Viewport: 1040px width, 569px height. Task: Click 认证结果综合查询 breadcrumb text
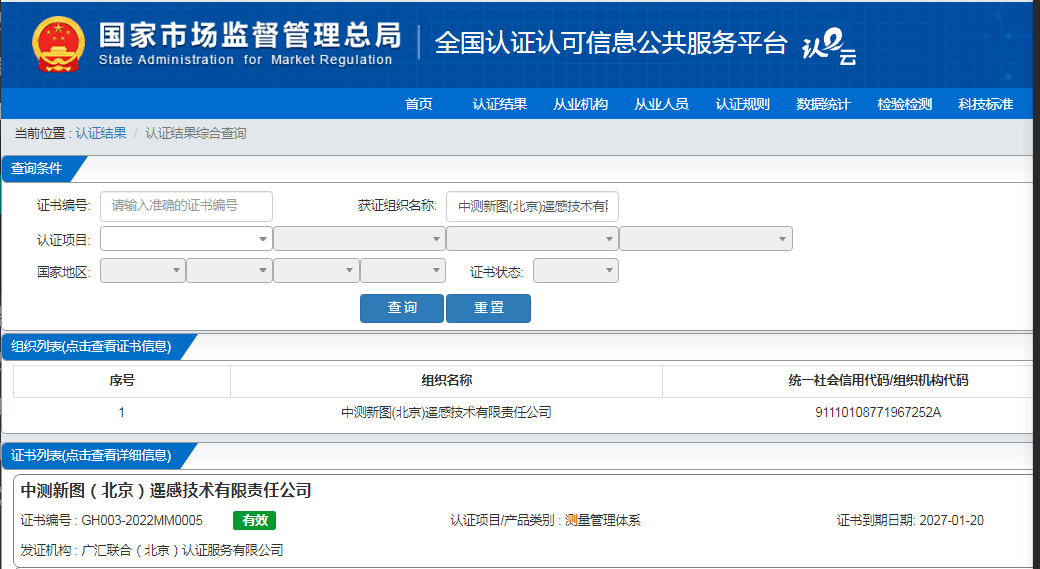click(196, 133)
